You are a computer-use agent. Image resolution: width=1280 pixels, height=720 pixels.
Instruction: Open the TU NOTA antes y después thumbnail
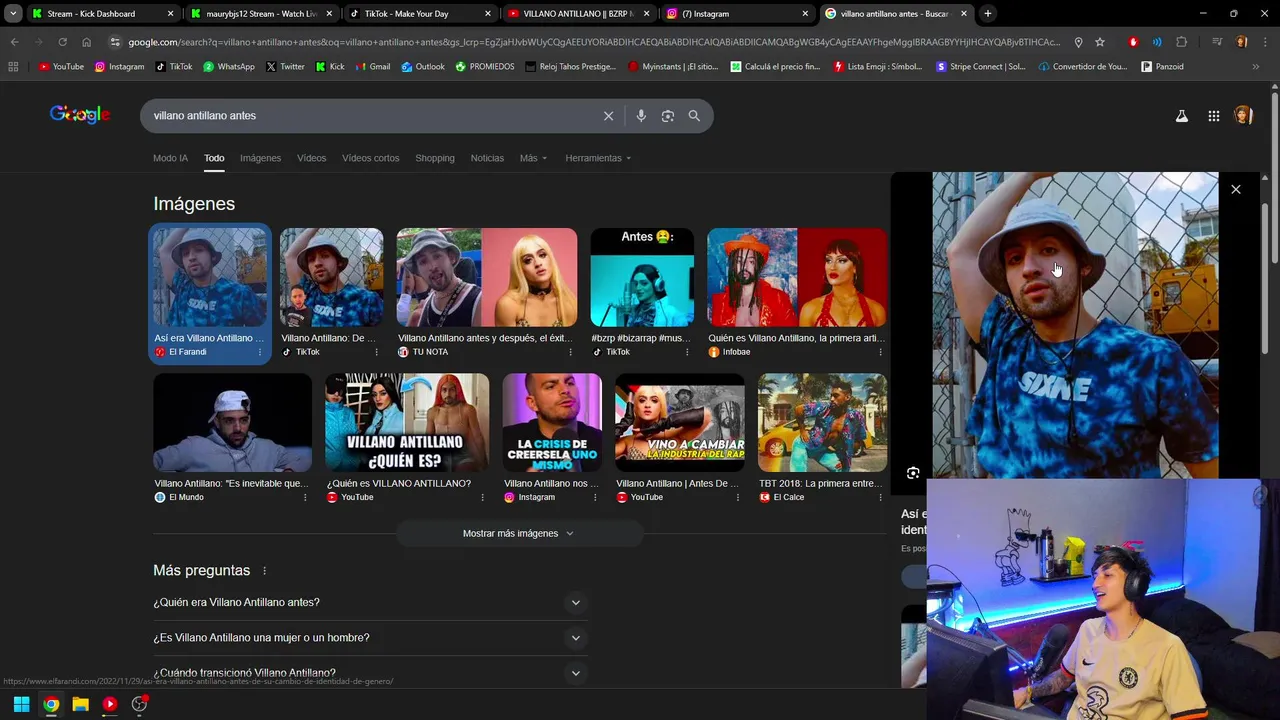coord(487,278)
